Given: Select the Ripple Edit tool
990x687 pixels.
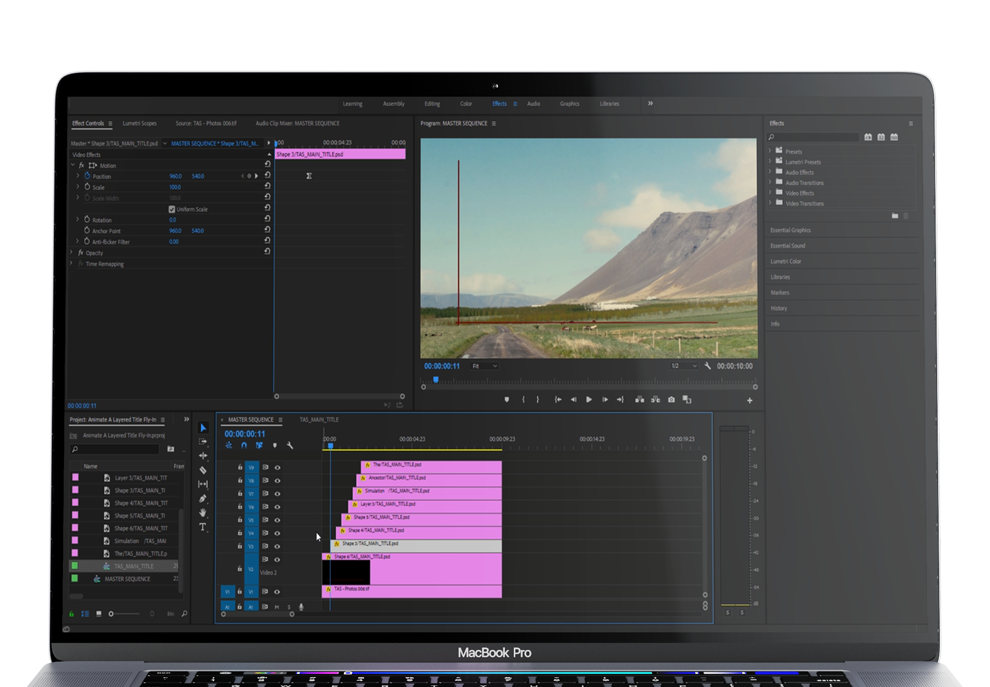Looking at the screenshot, I should pos(203,455).
